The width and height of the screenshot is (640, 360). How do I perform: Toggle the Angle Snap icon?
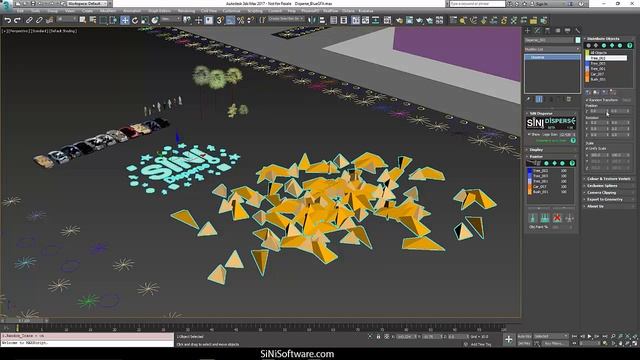230,20
